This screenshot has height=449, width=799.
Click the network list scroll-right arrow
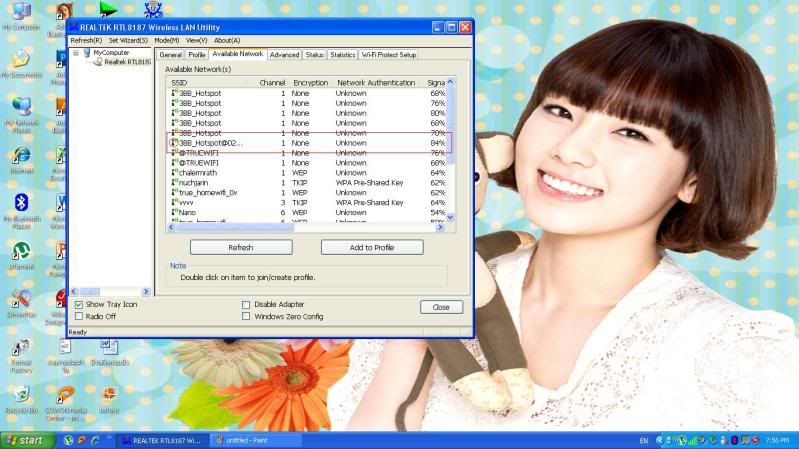pos(440,227)
